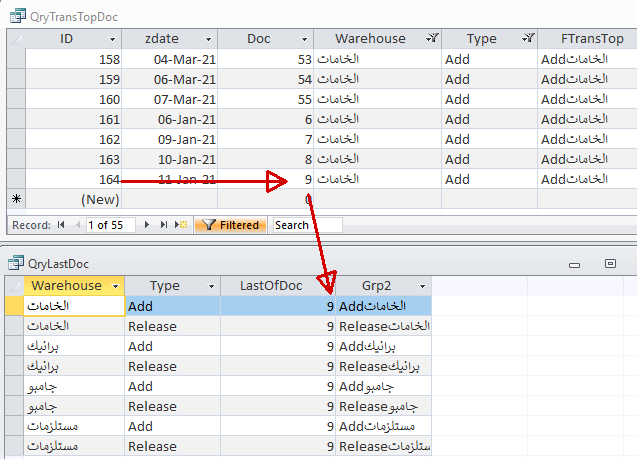Open Grp2 column dropdown arrow
Image resolution: width=637 pixels, height=459 pixels.
point(422,286)
